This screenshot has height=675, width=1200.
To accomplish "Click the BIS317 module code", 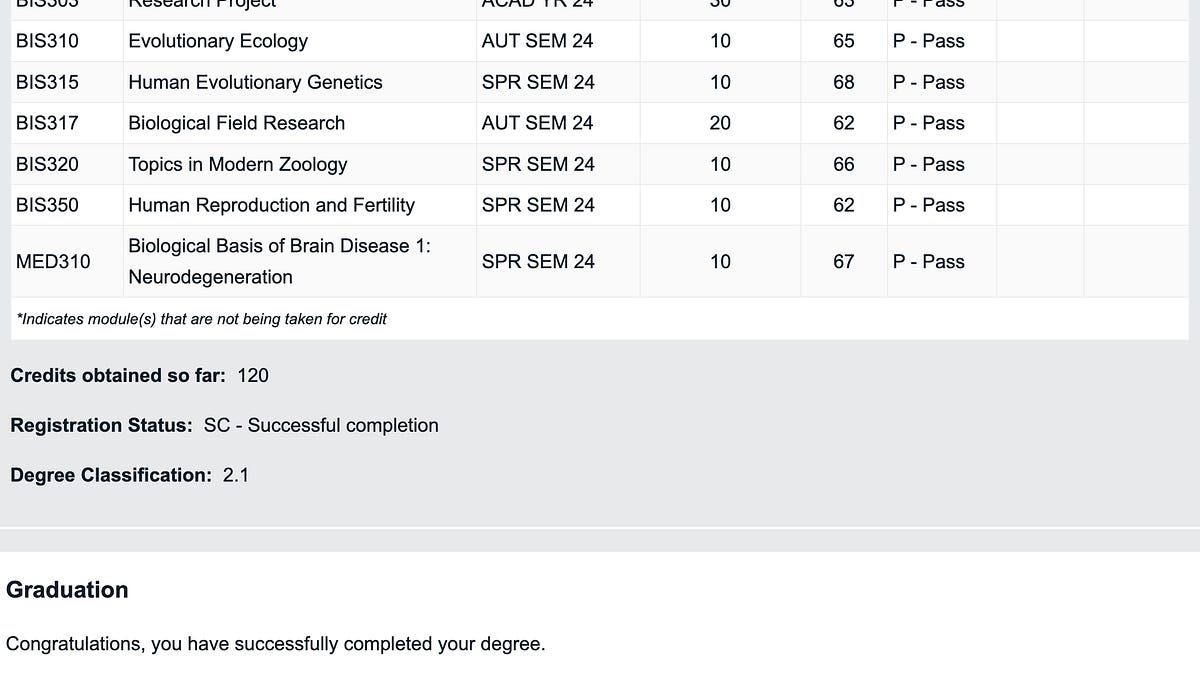I will pos(47,123).
